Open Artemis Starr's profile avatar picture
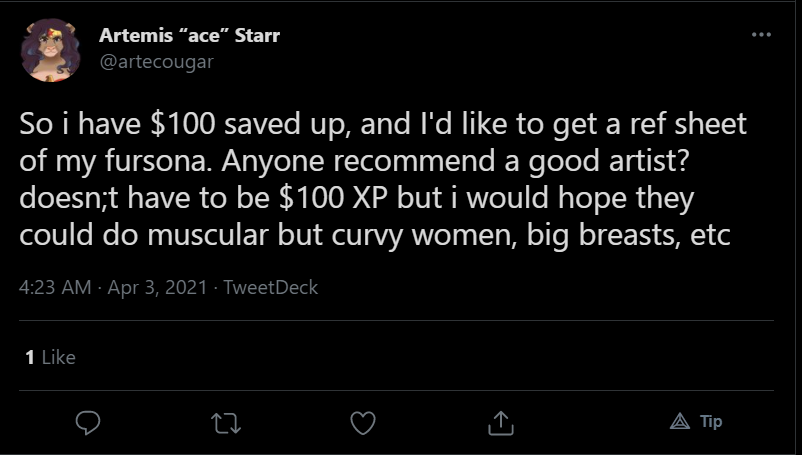 (x=50, y=50)
